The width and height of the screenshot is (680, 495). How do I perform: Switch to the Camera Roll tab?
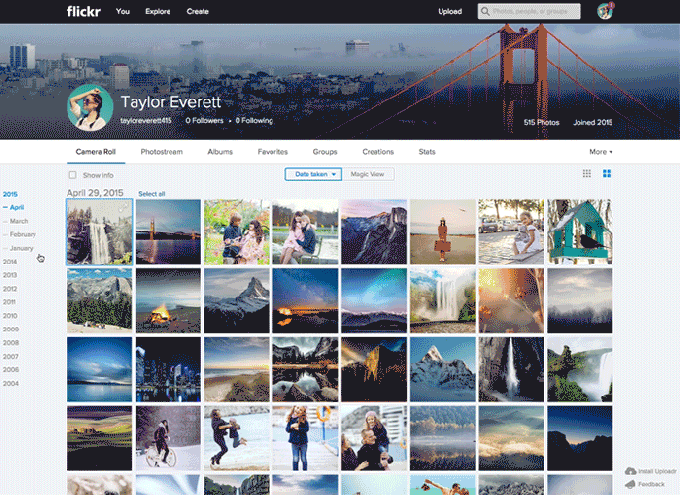(x=96, y=152)
